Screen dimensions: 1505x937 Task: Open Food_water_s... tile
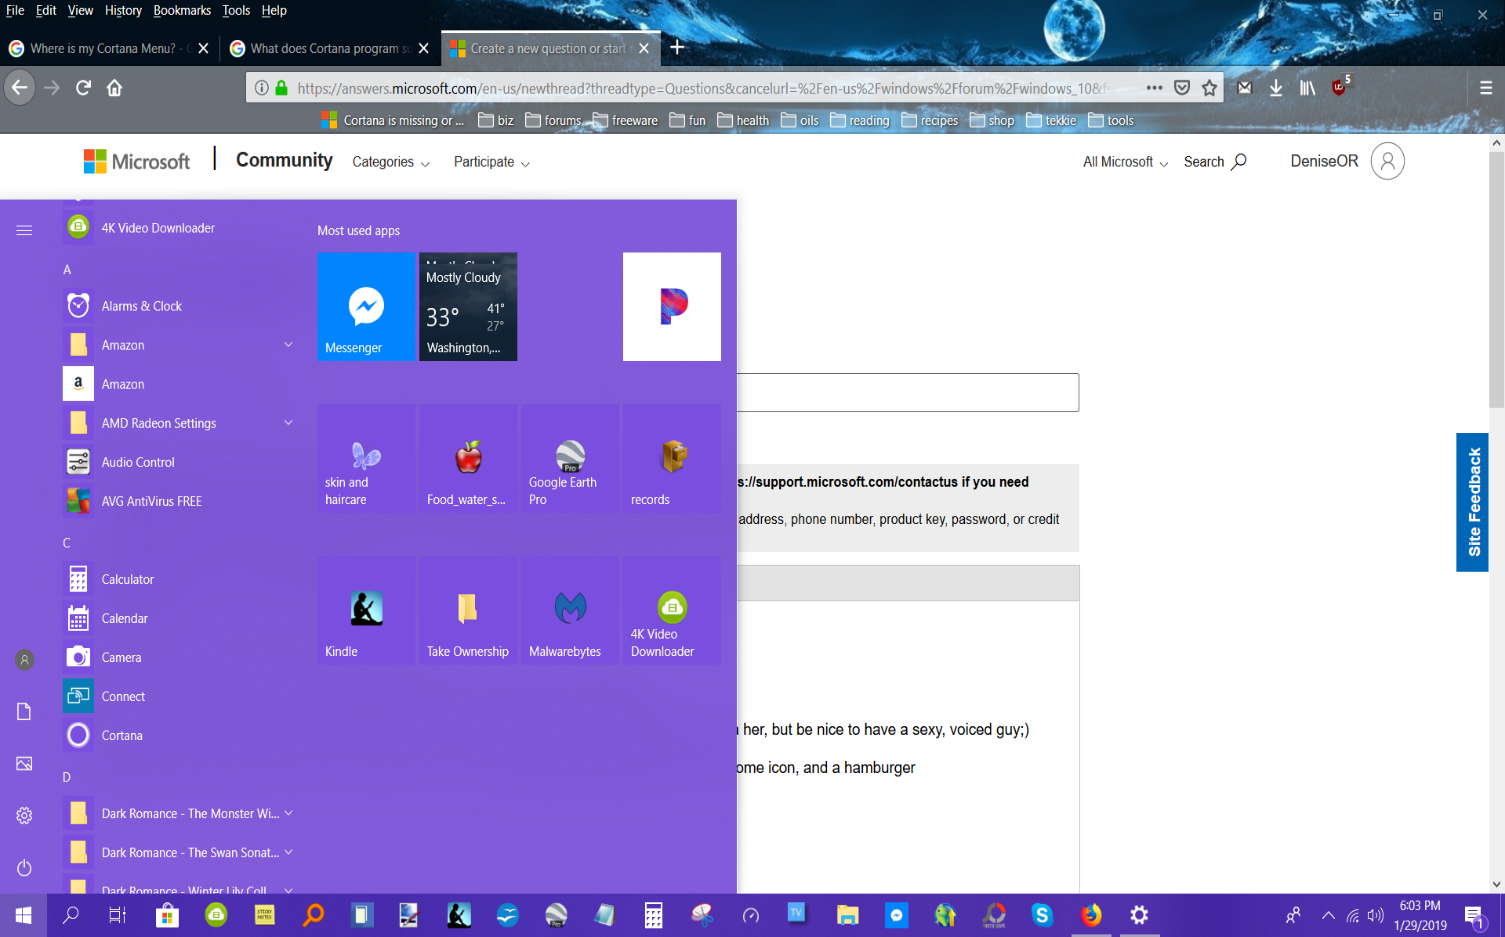point(468,459)
